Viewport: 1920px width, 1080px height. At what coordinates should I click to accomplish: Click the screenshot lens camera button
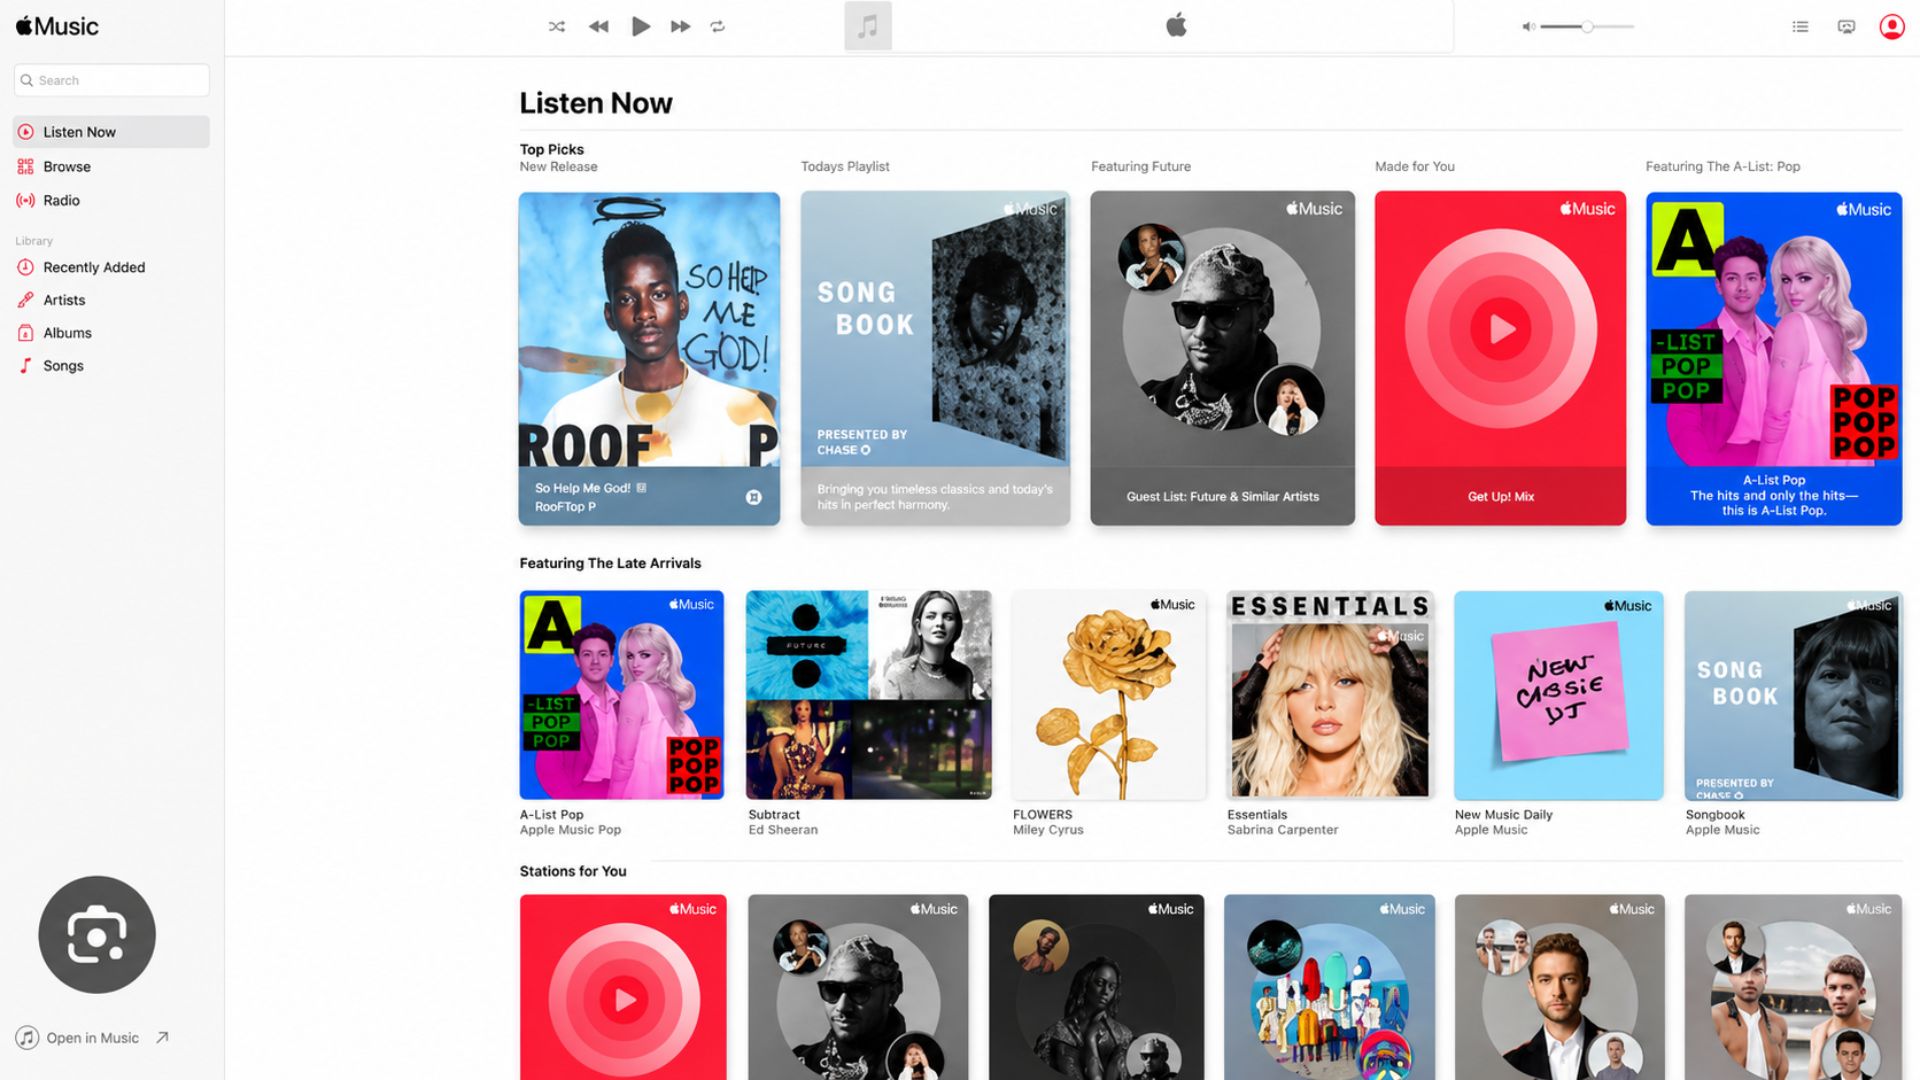97,934
